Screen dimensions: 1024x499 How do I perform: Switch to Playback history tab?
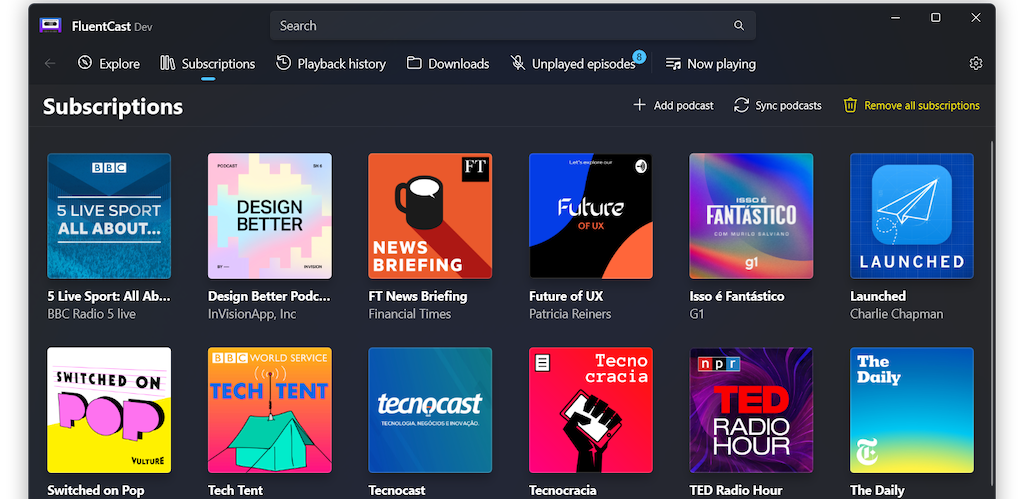(331, 64)
